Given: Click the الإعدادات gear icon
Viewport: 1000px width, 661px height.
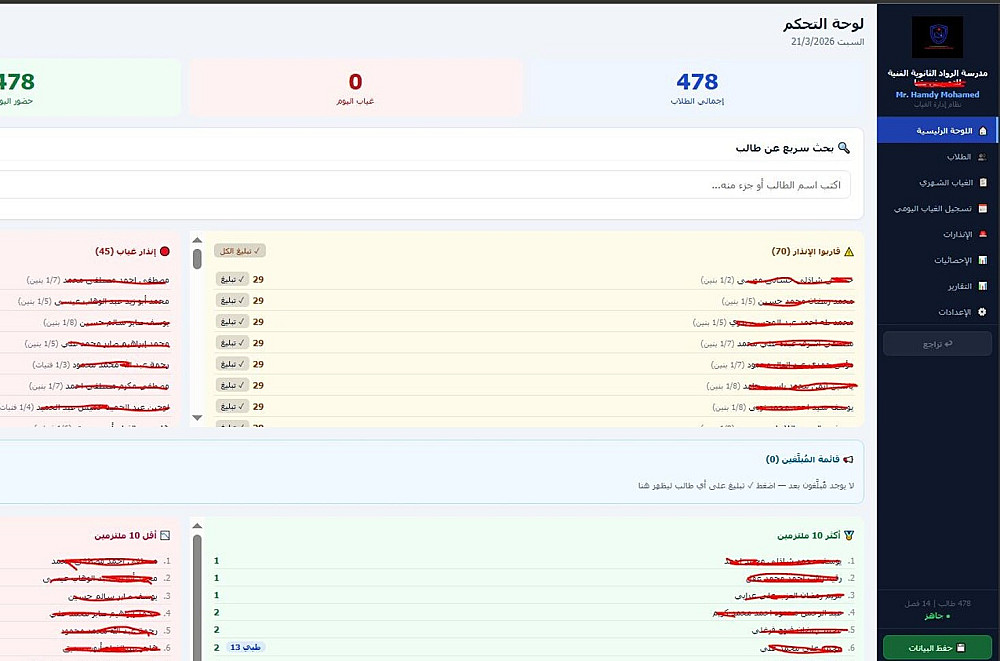Looking at the screenshot, I should [982, 312].
